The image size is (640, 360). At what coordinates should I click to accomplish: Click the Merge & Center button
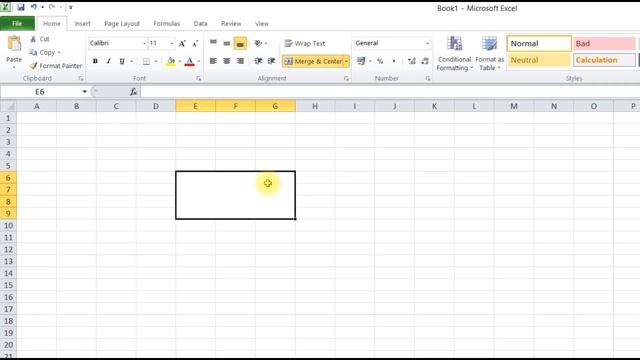[x=313, y=61]
